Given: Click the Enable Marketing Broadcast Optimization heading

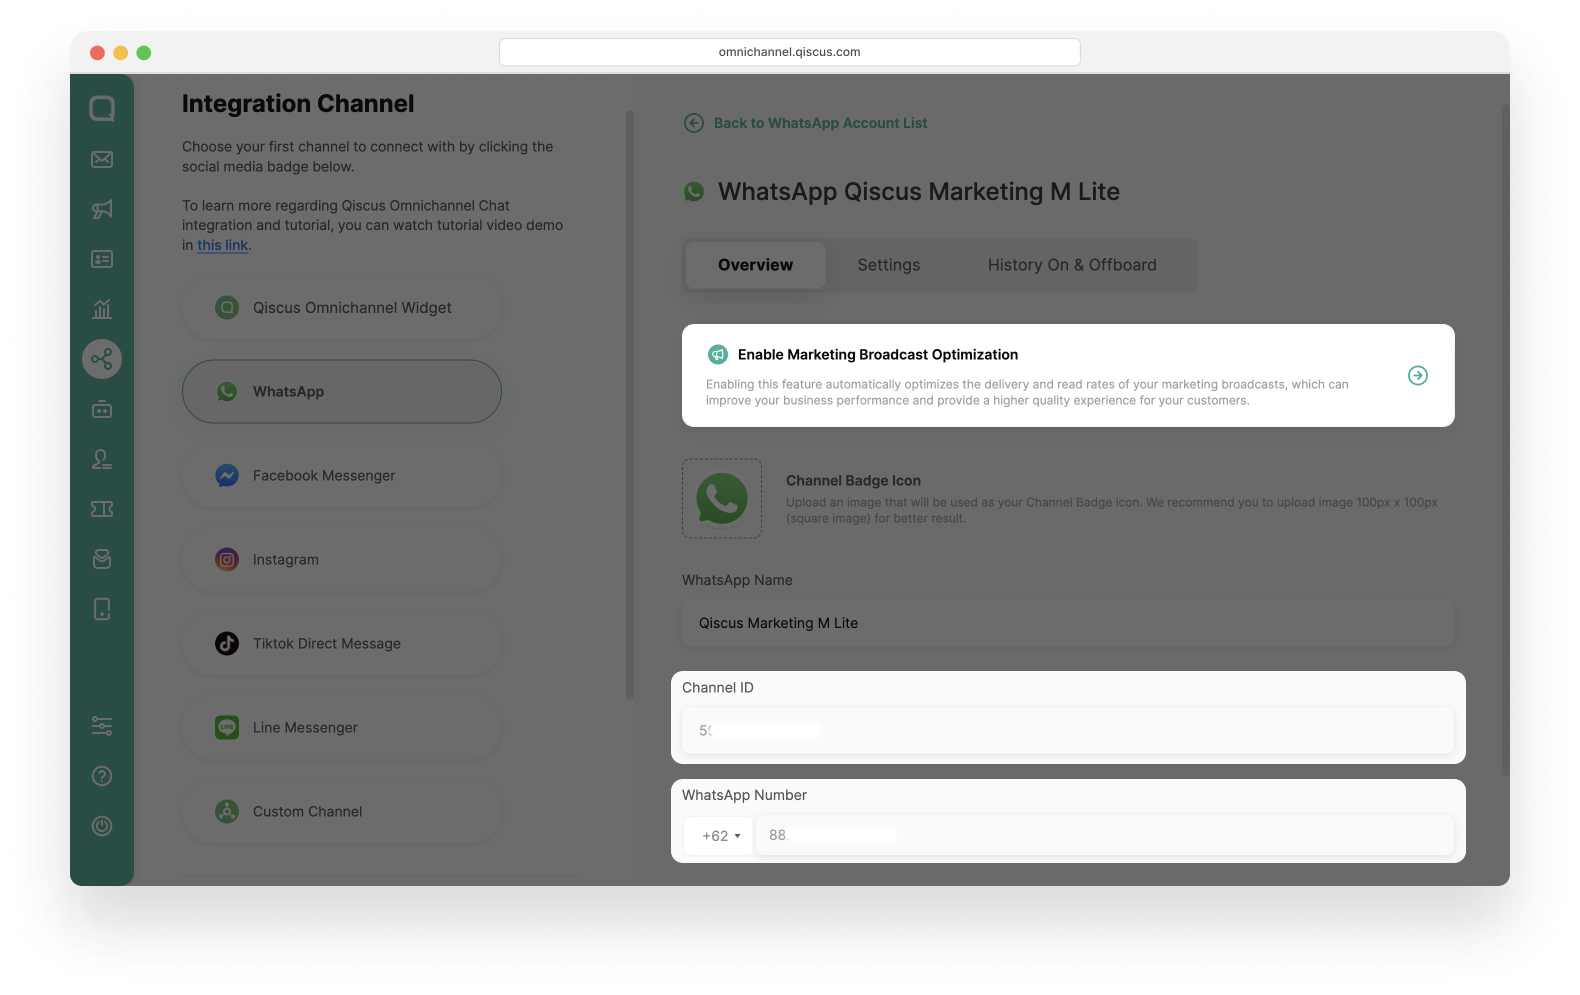Looking at the screenshot, I should 878,355.
